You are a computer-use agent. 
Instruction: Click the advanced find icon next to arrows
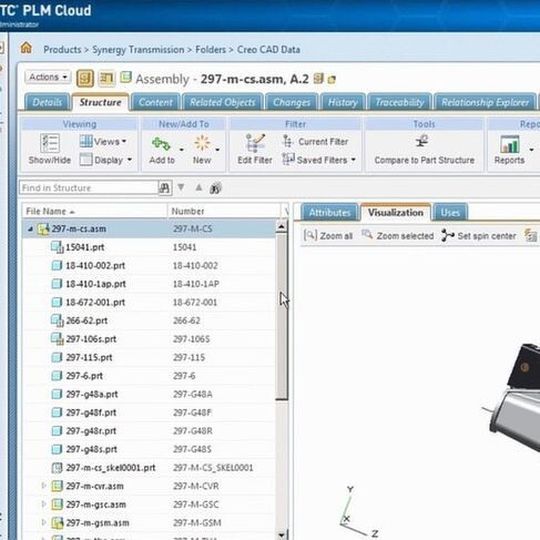[216, 188]
